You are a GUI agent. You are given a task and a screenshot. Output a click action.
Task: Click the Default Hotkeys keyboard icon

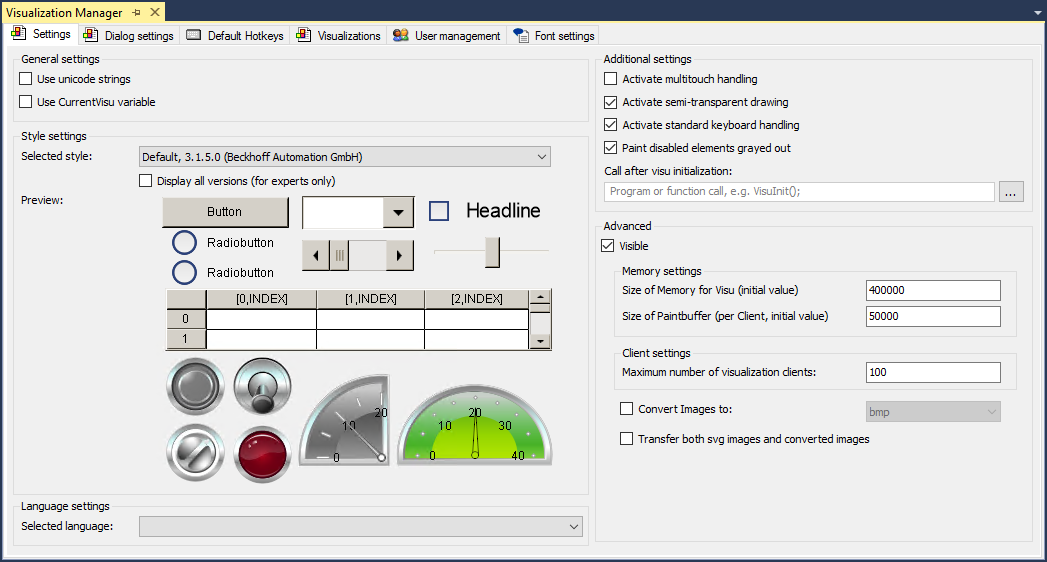pos(194,35)
